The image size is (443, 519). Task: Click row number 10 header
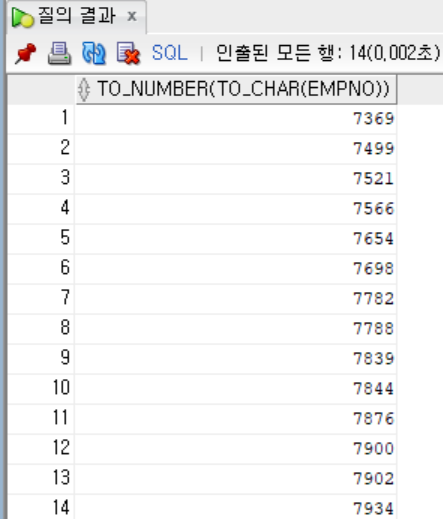(x=41, y=389)
